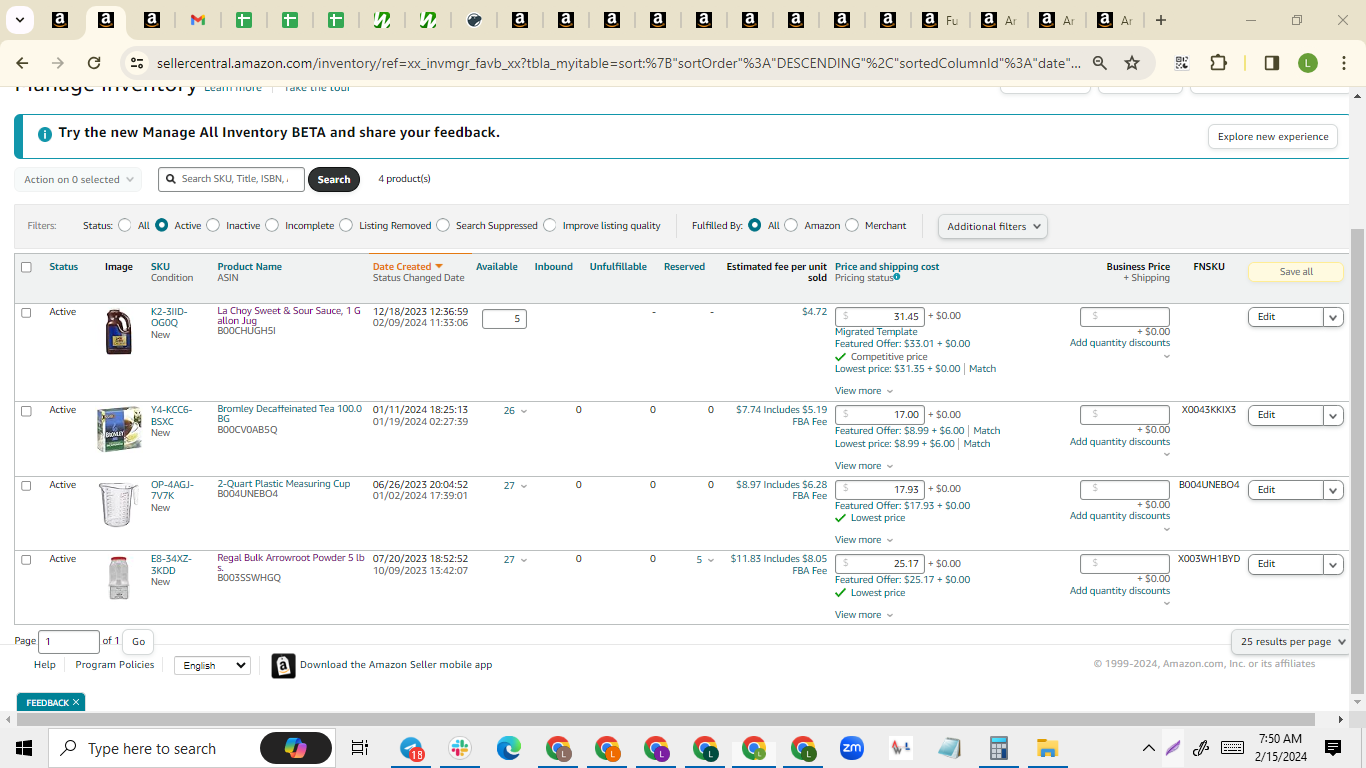Open the Action on 0 selected dropdown
Screen dimensions: 1366x768
point(78,180)
